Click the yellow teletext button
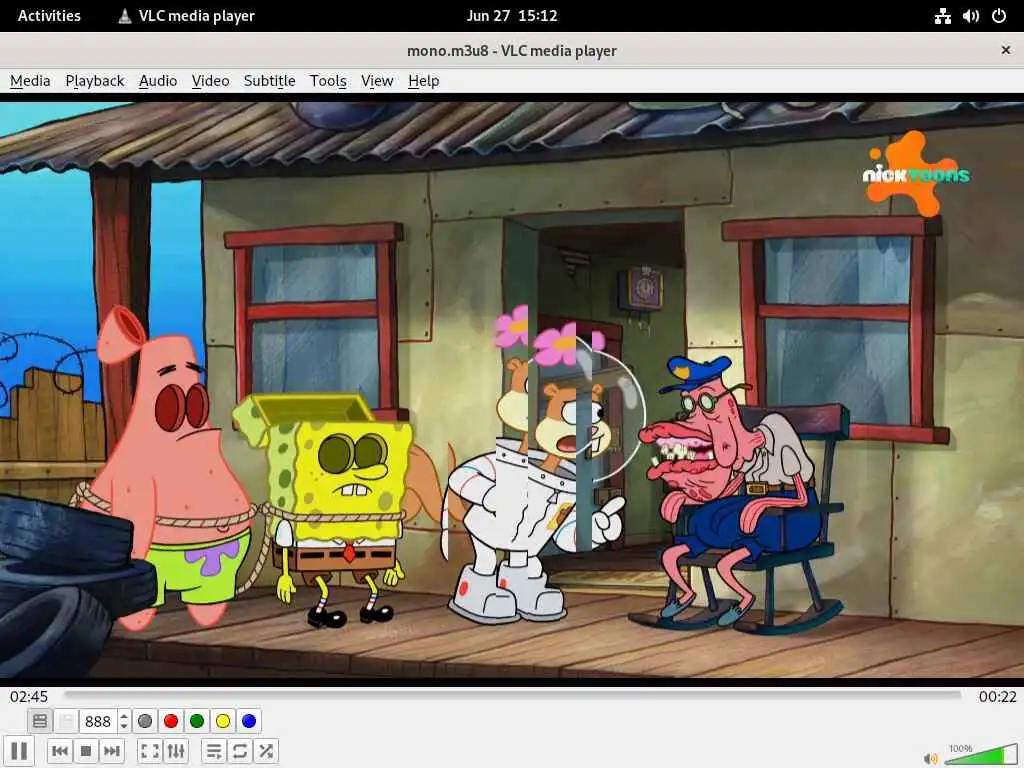 (x=223, y=721)
